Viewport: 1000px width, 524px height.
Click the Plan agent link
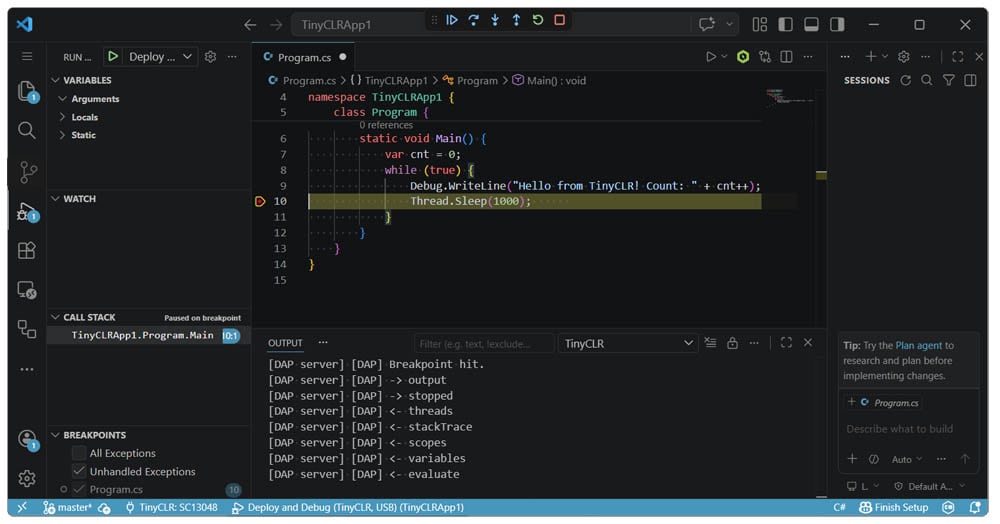click(x=918, y=345)
